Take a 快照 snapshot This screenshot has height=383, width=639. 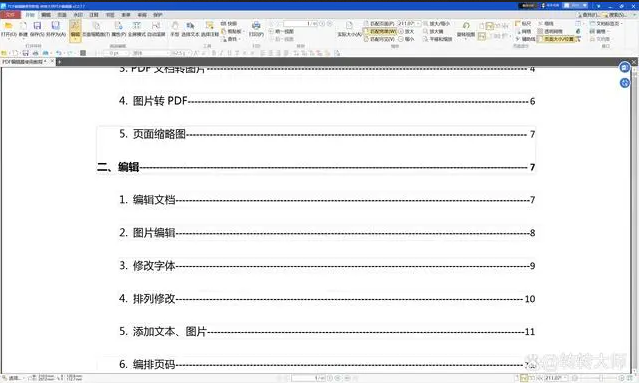229,24
